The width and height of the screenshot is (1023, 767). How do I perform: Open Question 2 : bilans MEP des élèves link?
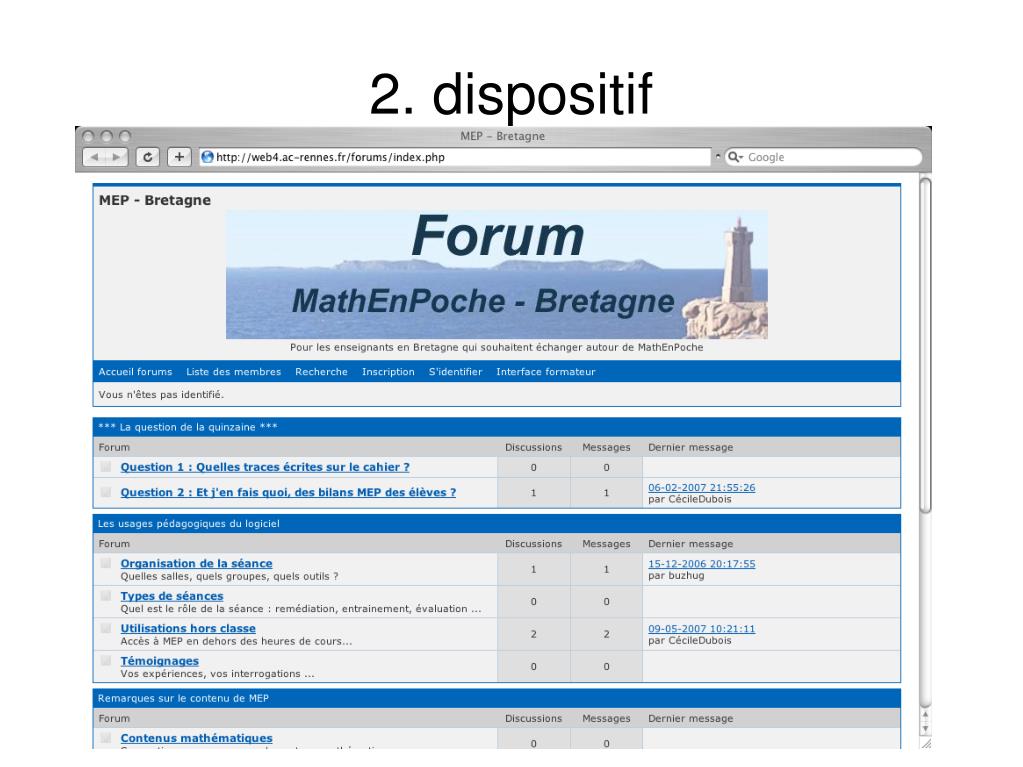(x=288, y=492)
